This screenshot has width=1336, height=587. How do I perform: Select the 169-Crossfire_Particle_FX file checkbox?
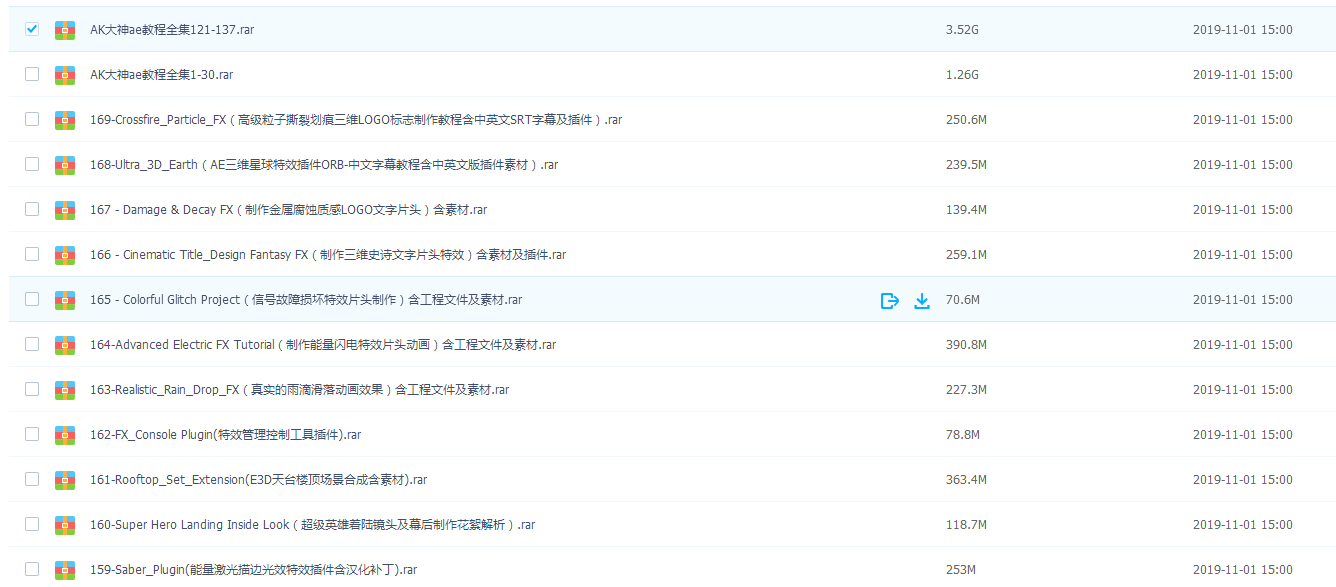(x=32, y=119)
